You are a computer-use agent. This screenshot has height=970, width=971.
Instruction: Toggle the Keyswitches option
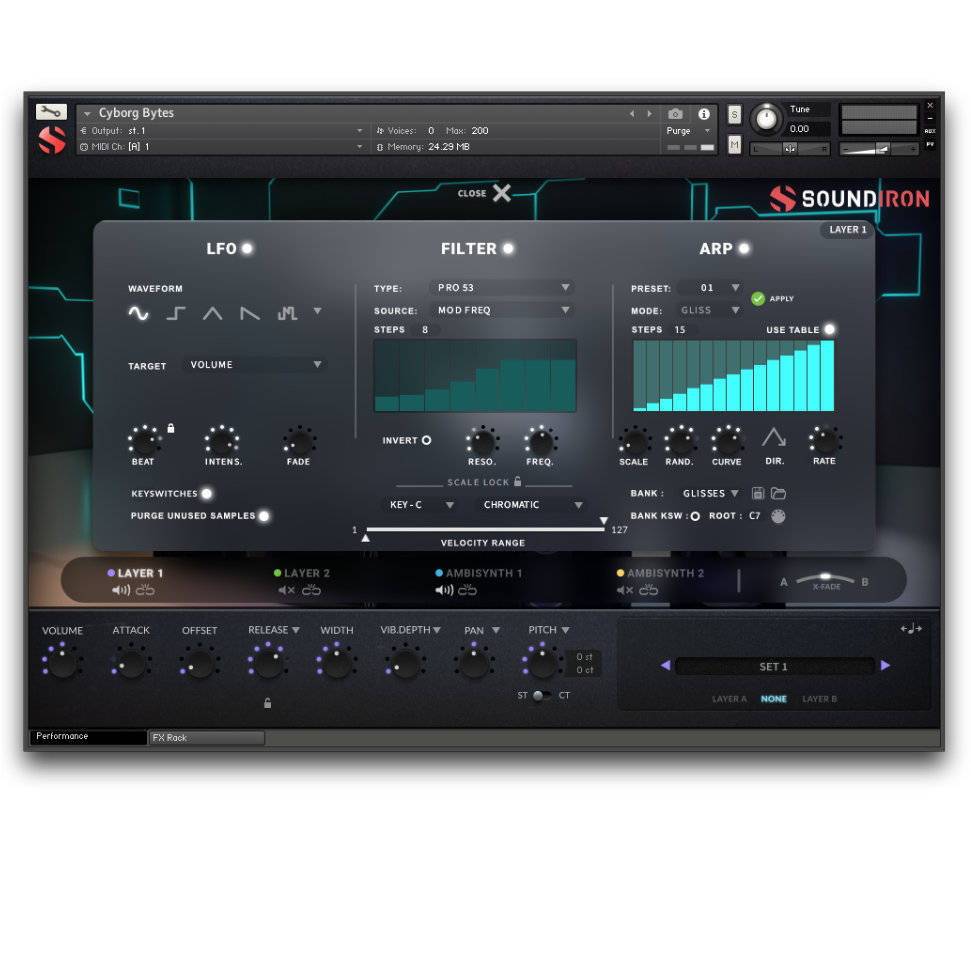tap(207, 493)
